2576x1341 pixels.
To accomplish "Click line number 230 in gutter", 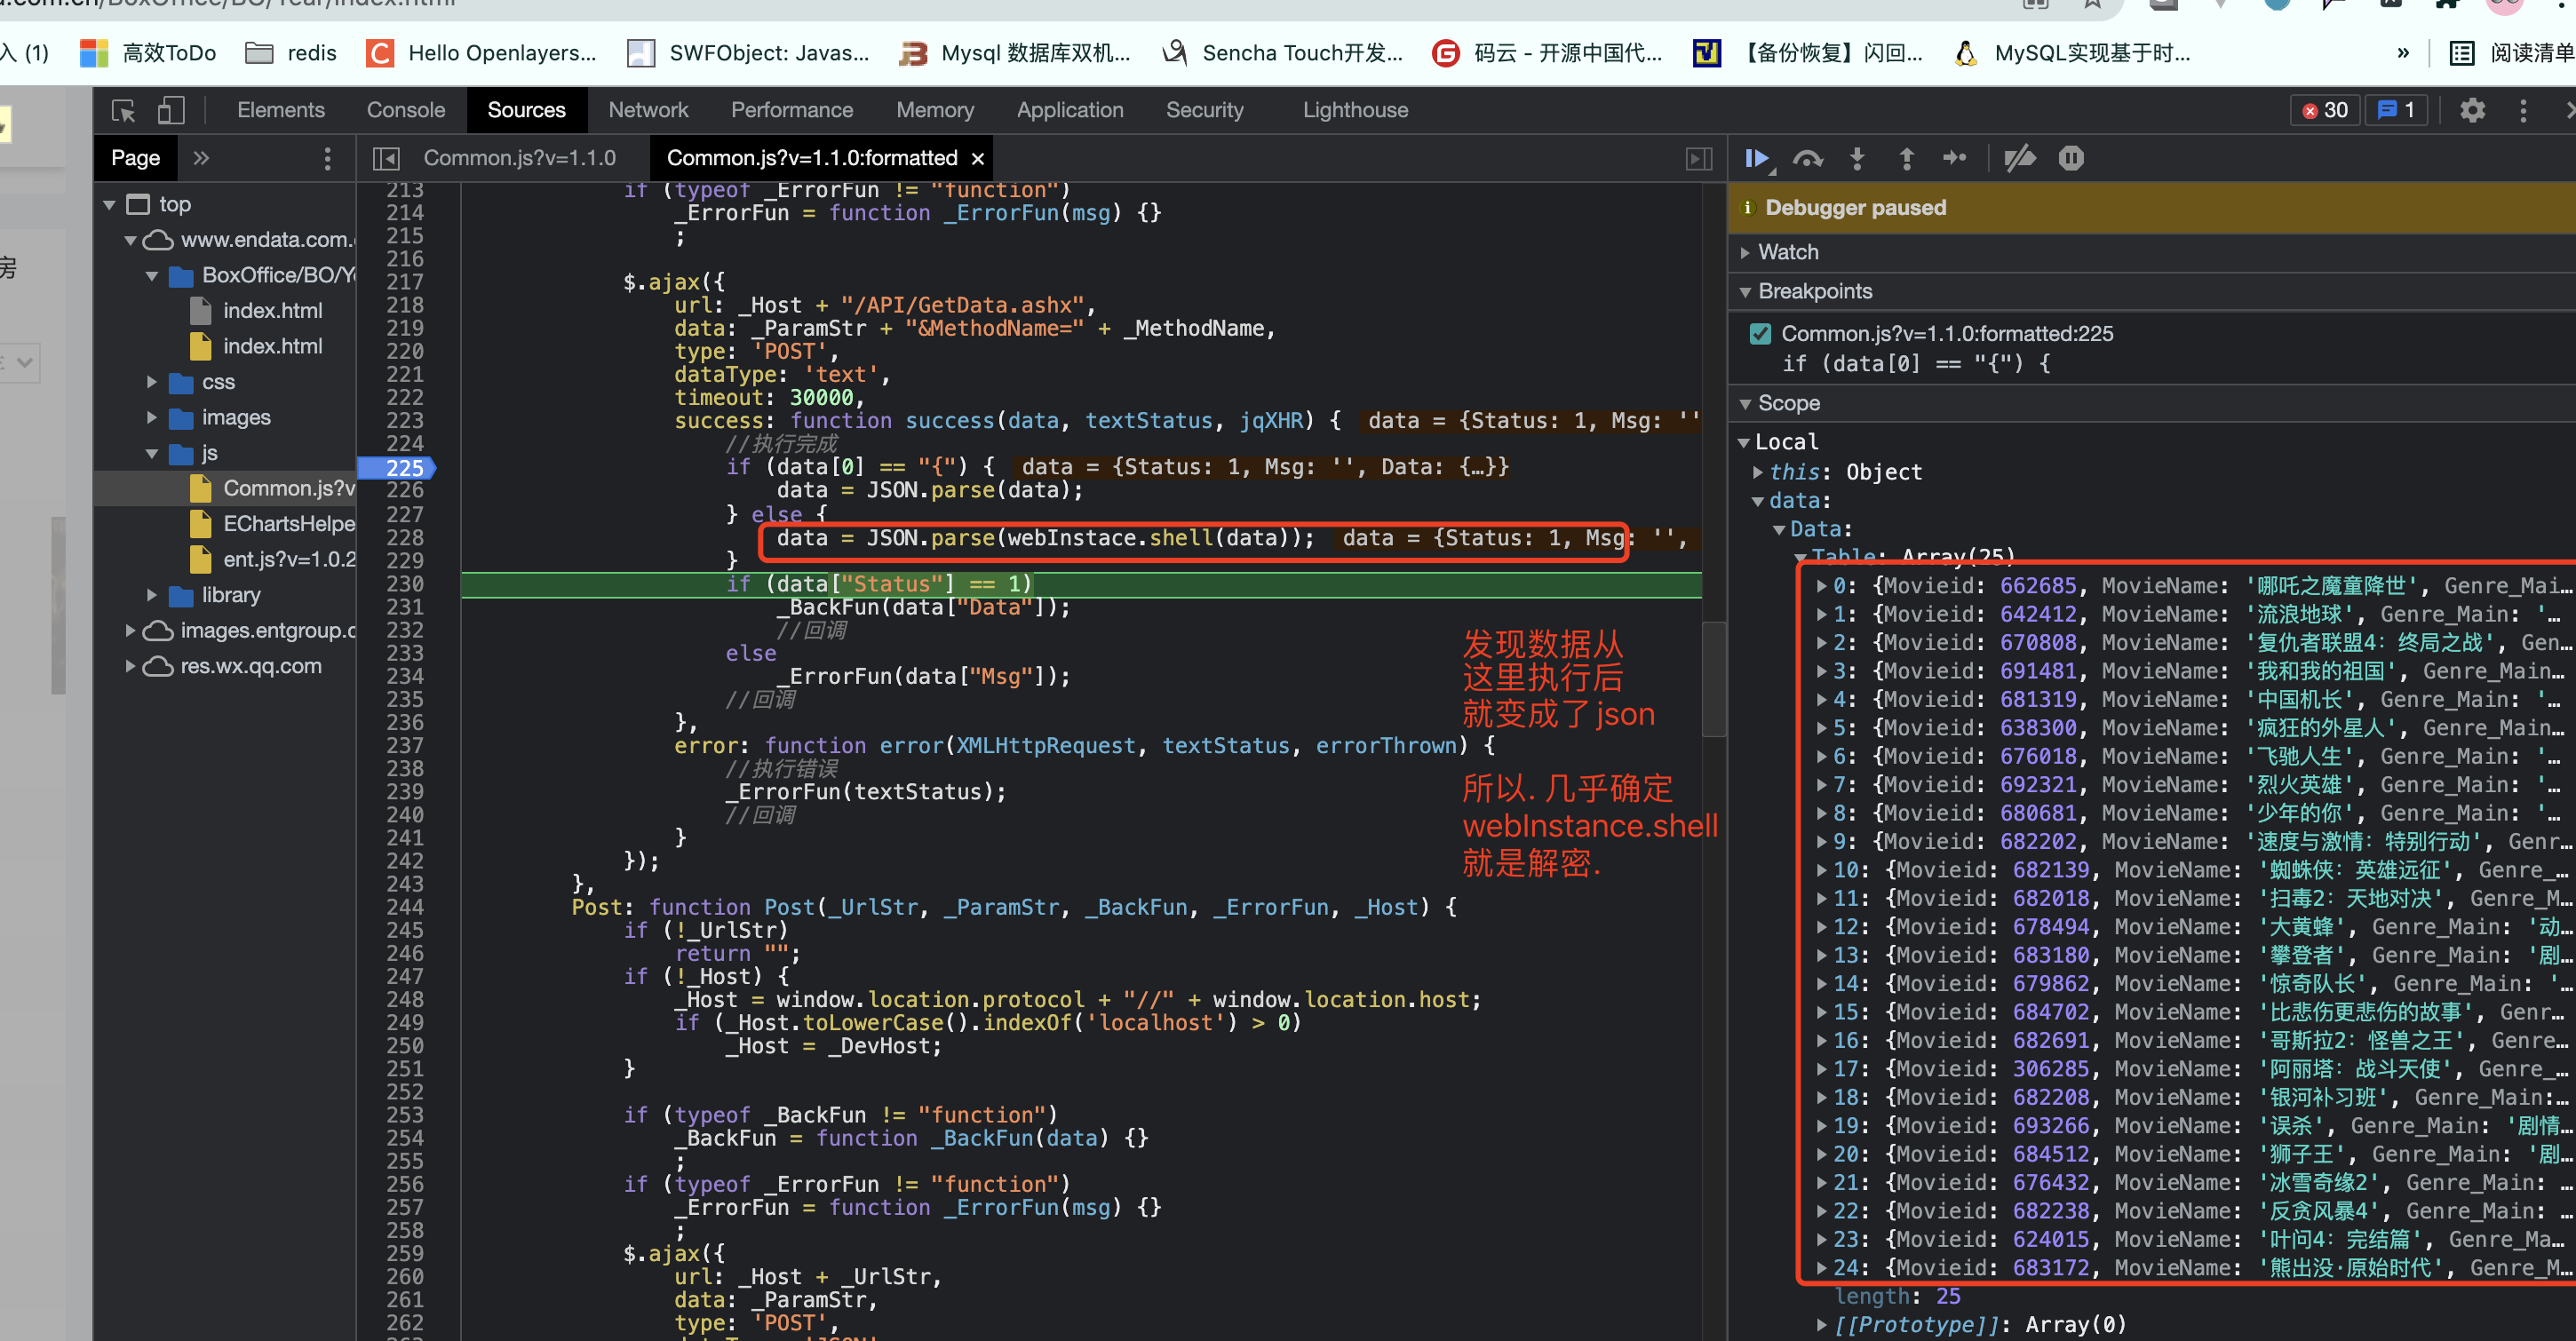I will (x=404, y=584).
